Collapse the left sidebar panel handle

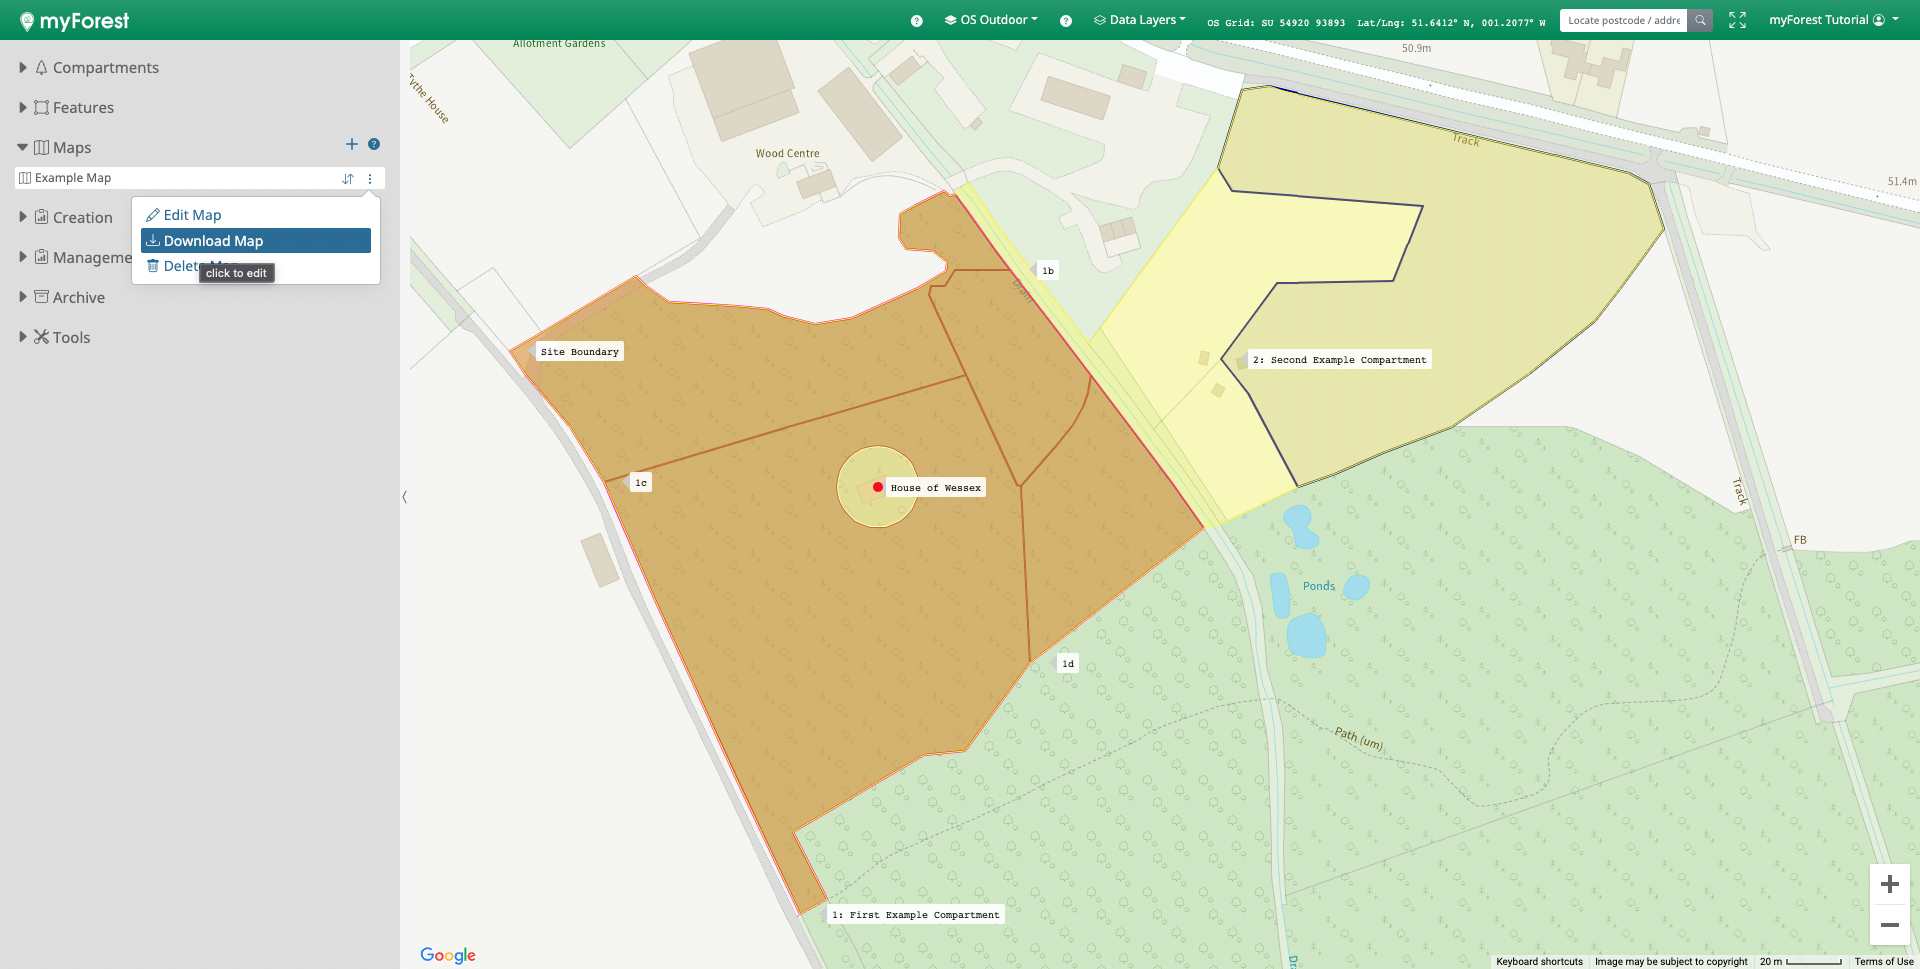(404, 497)
